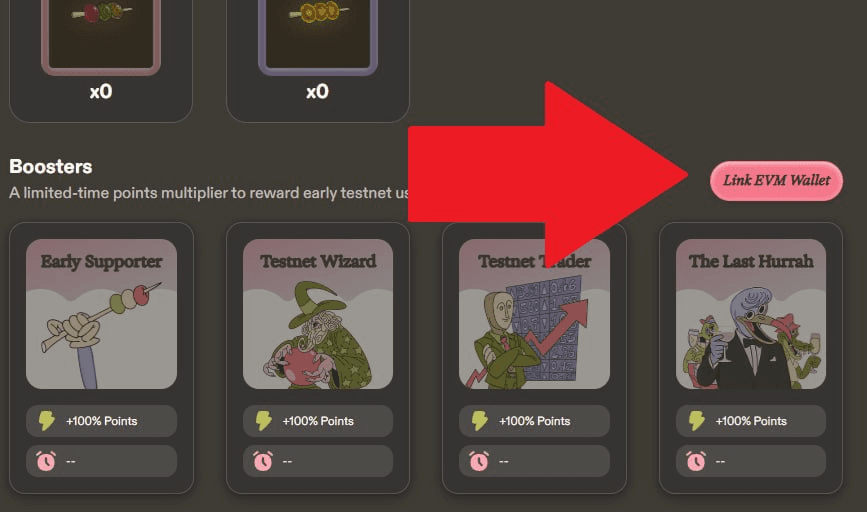Screen dimensions: 867x512
Task: Open the Testnet Wizard booster card image
Action: 318,314
